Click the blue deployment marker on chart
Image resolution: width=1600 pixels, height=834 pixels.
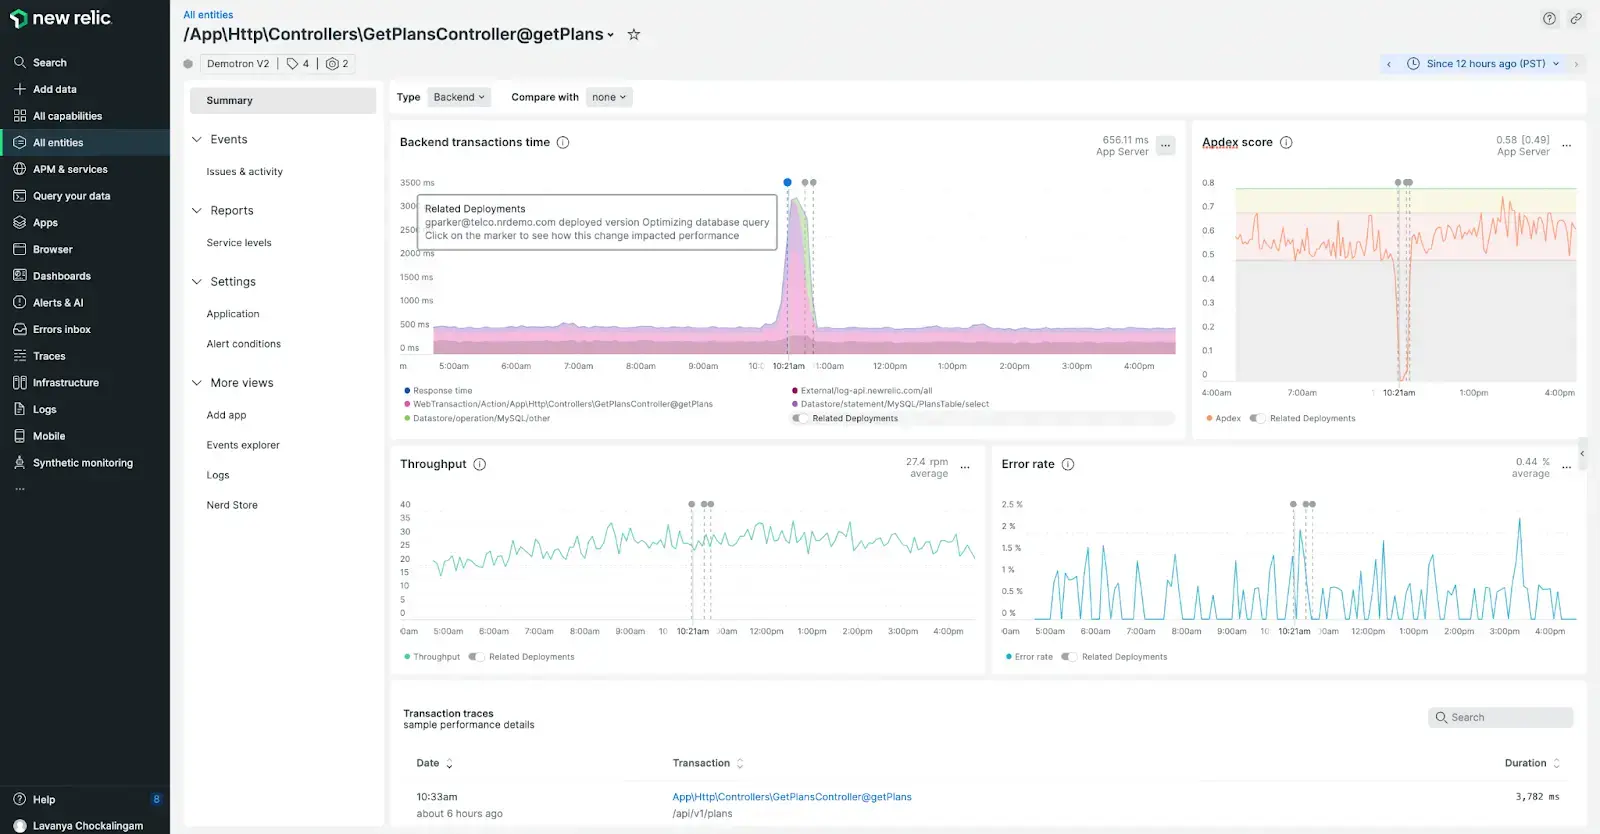(788, 182)
